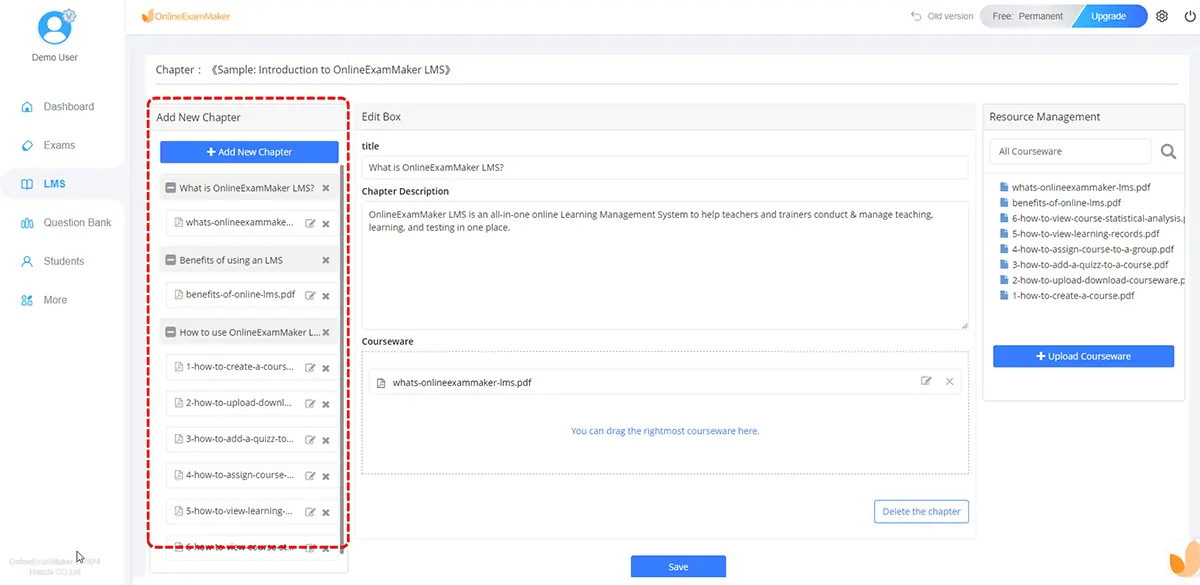
Task: Click the search magnifier in Resource Management
Action: (1168, 152)
